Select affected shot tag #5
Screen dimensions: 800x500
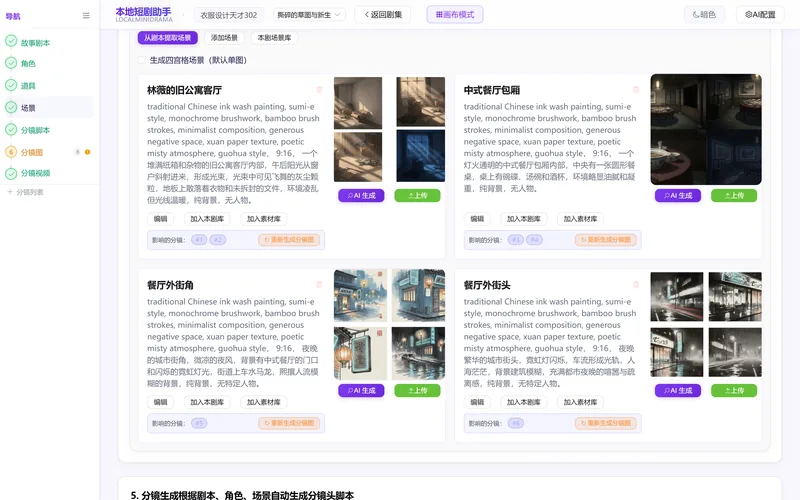click(199, 423)
